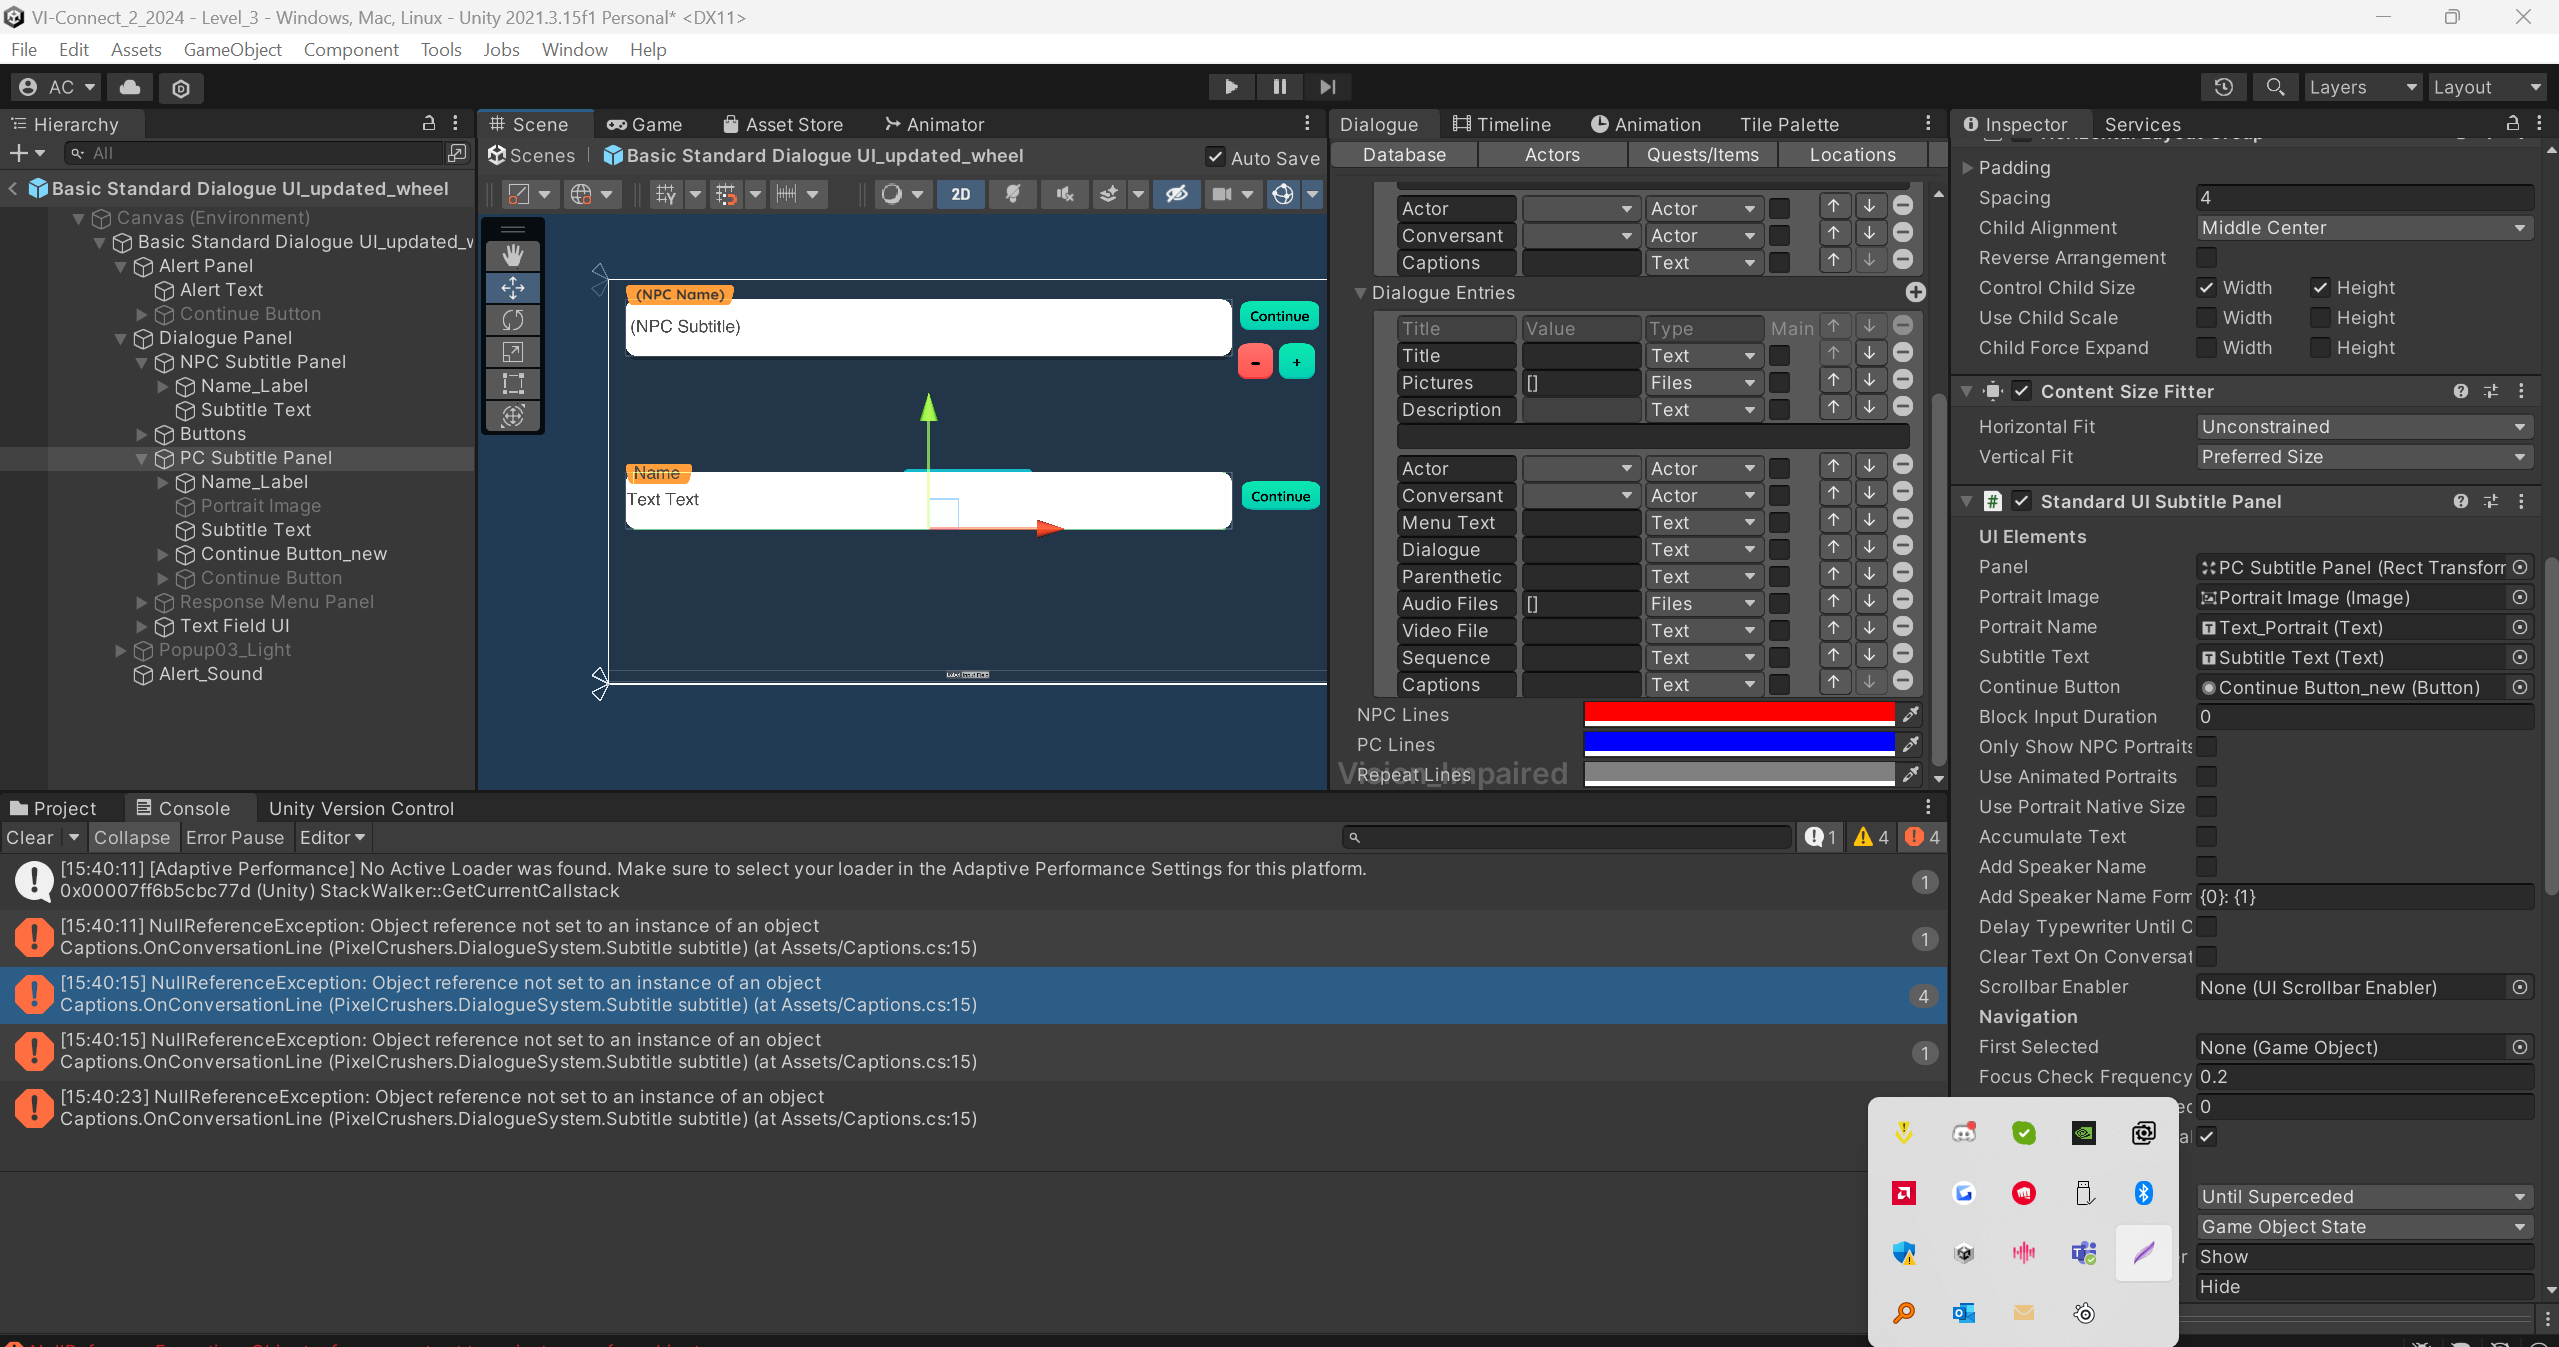Screen dimensions: 2559x1347
Task: Pick NPC Lines color with eyedropper
Action: click(x=1910, y=714)
